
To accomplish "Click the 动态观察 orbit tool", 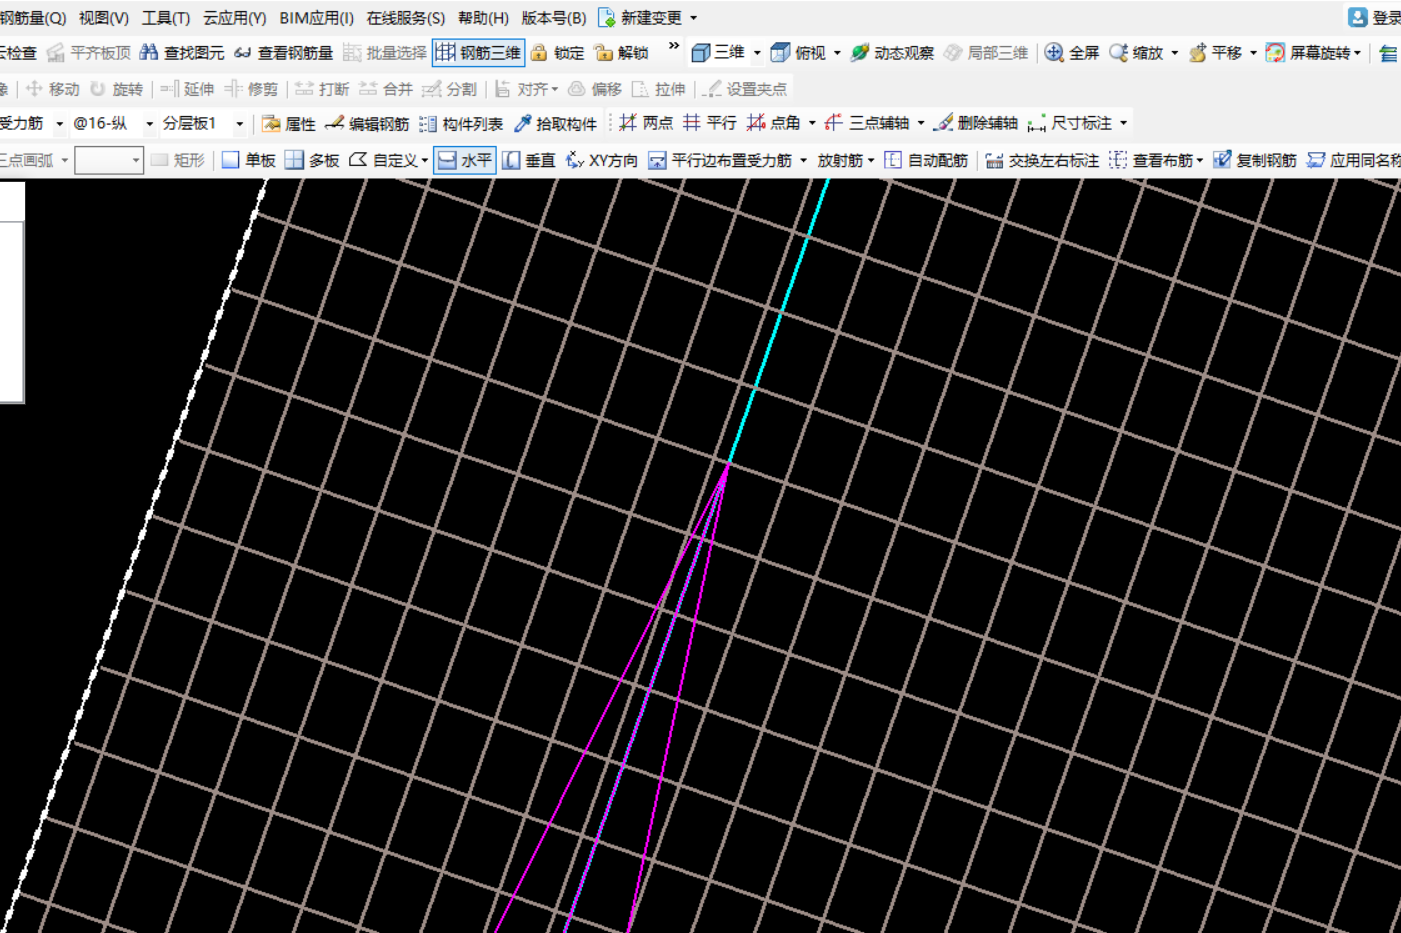I will point(891,53).
